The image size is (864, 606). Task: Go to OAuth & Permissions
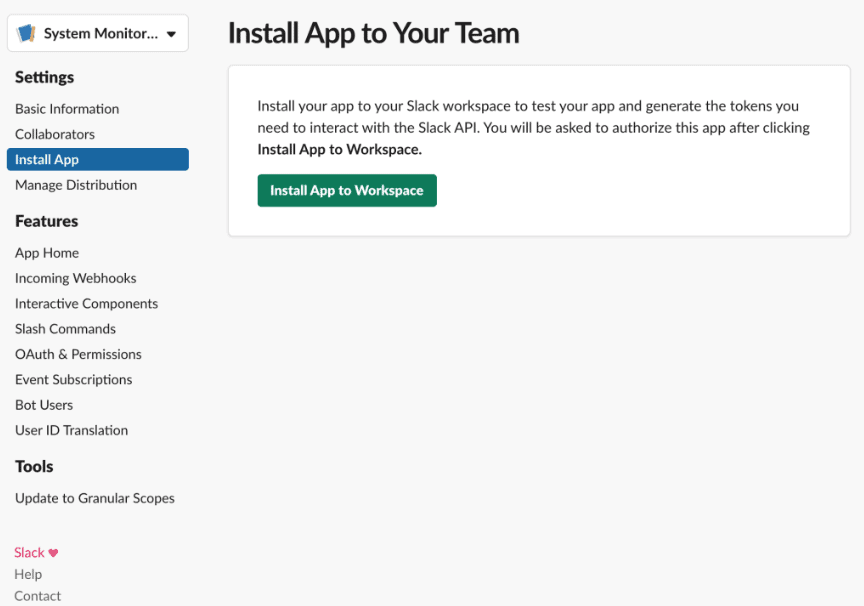(78, 354)
